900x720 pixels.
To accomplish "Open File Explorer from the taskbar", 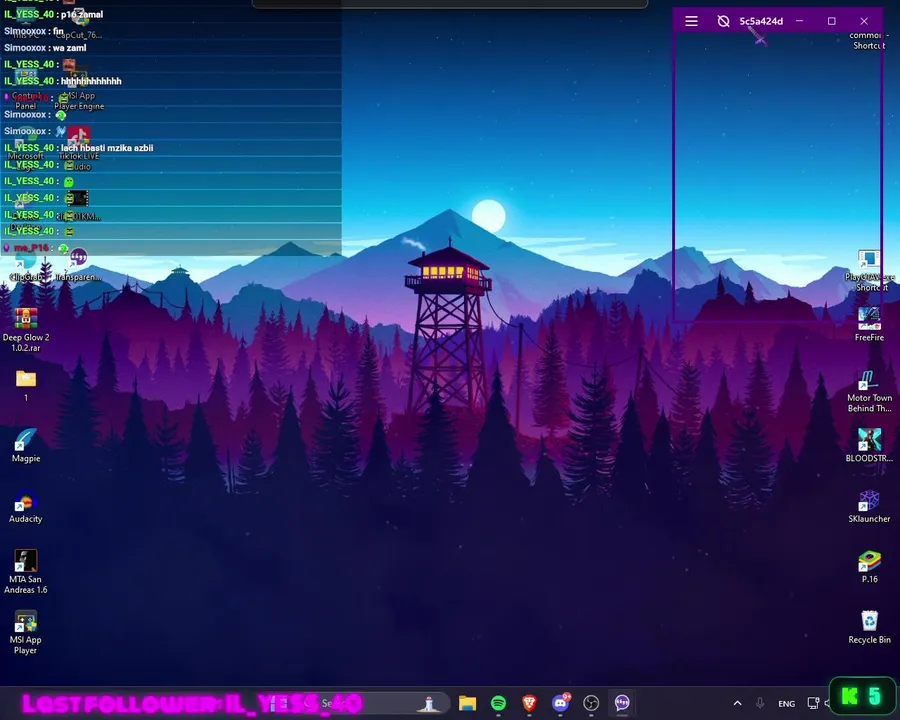I will (467, 703).
